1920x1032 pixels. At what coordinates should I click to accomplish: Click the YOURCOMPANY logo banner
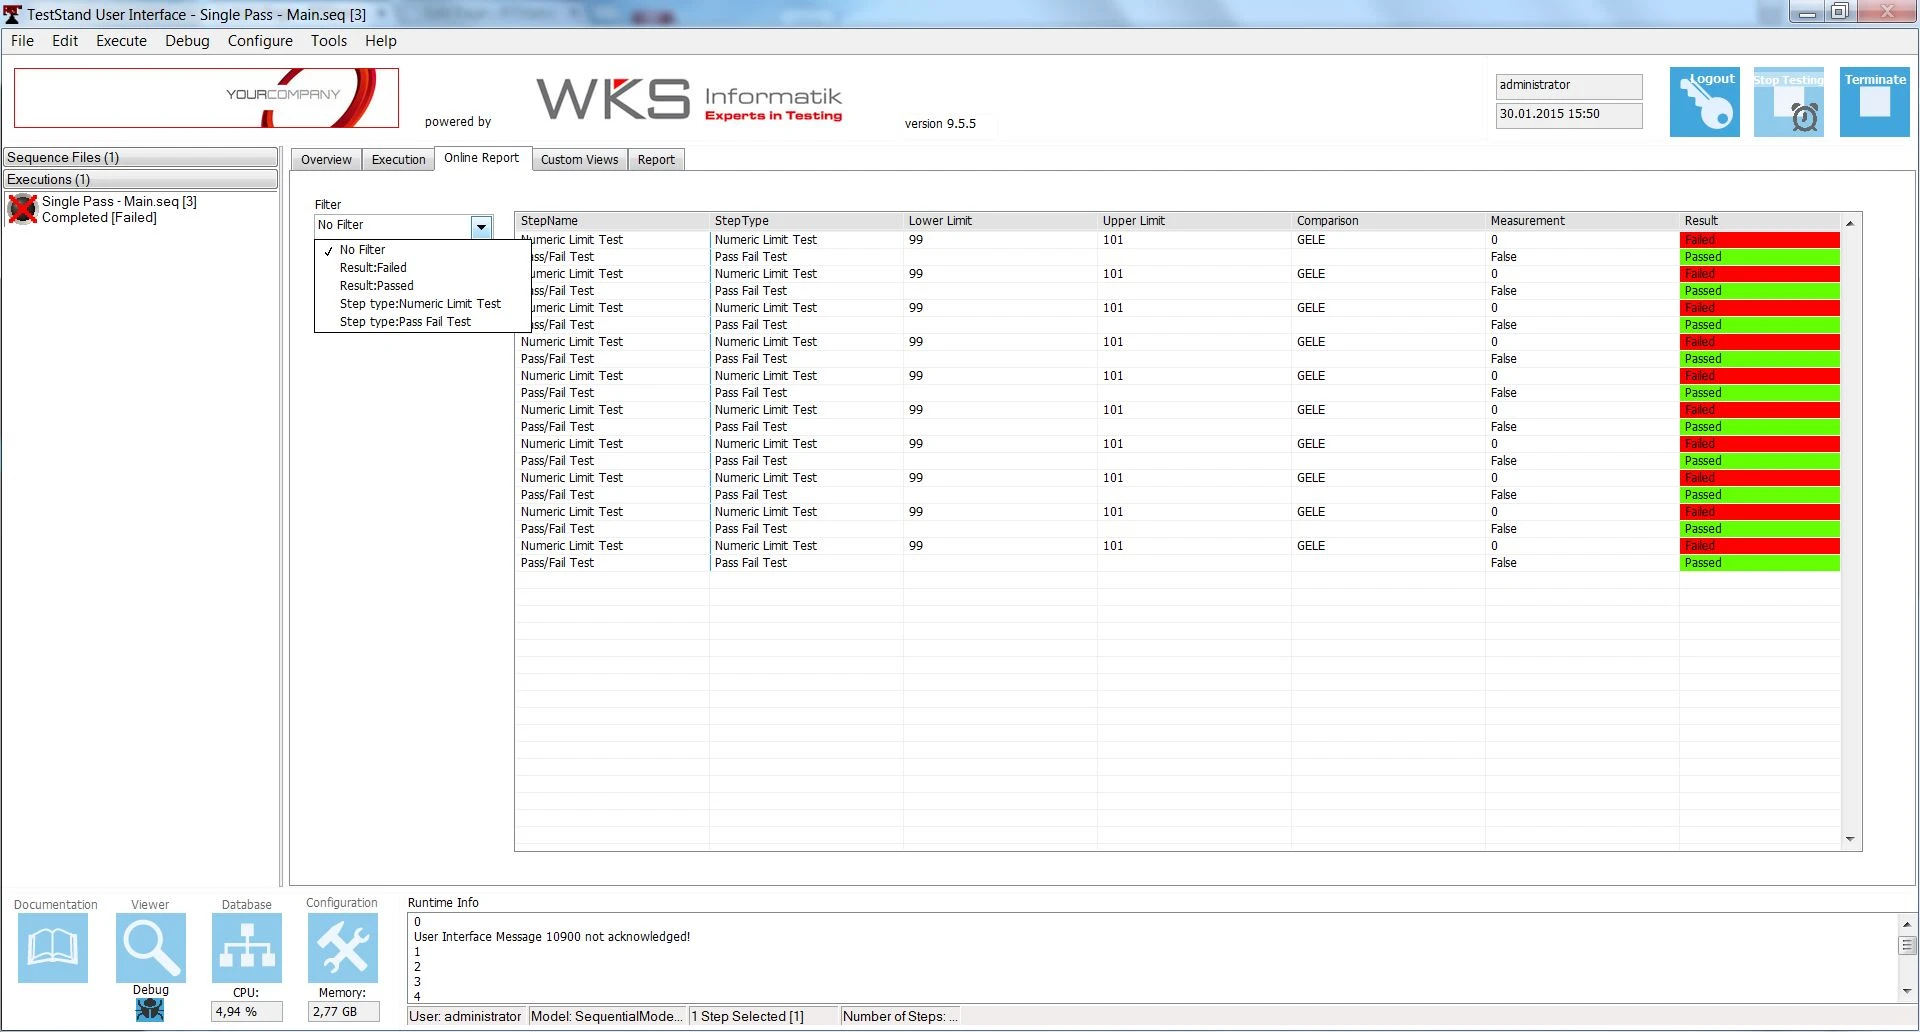click(x=206, y=98)
